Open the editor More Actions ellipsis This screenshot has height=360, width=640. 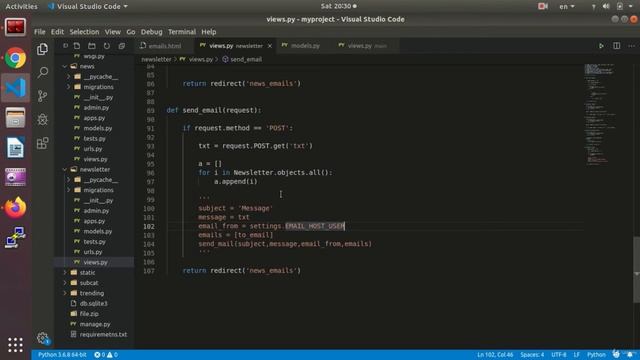pyautogui.click(x=631, y=46)
